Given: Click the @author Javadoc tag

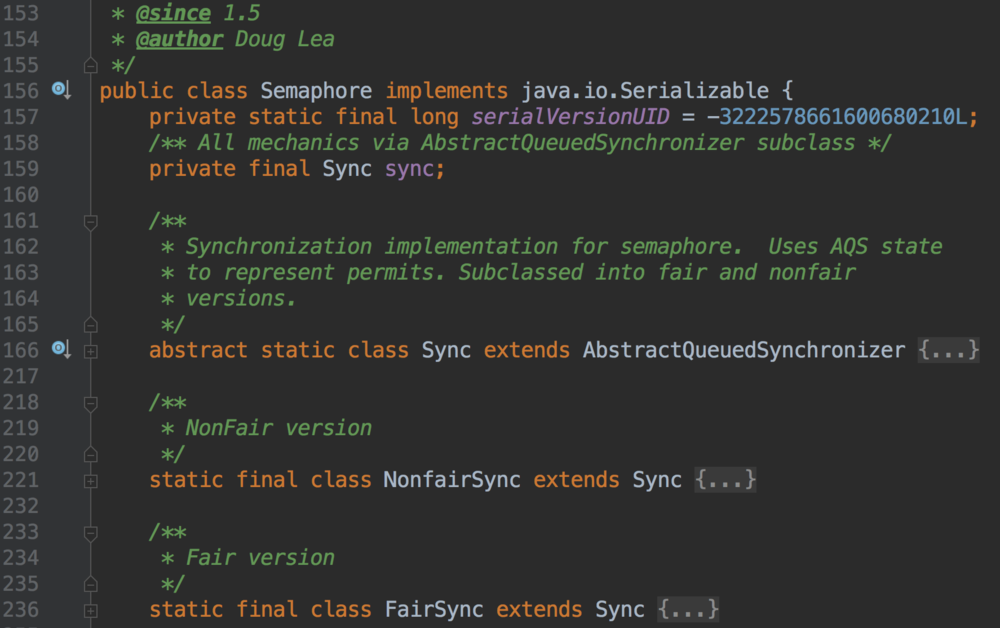Looking at the screenshot, I should (179, 39).
